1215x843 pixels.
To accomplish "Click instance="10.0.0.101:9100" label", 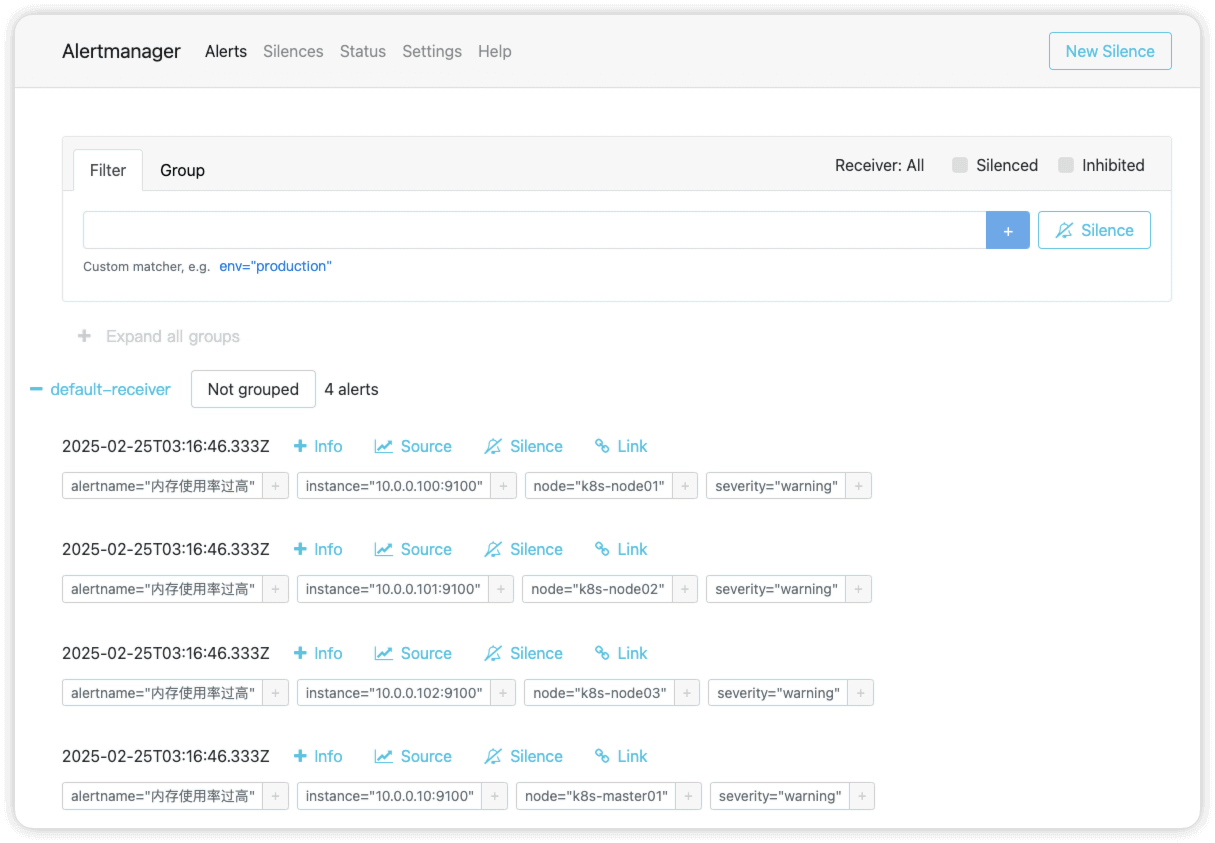I will point(393,589).
